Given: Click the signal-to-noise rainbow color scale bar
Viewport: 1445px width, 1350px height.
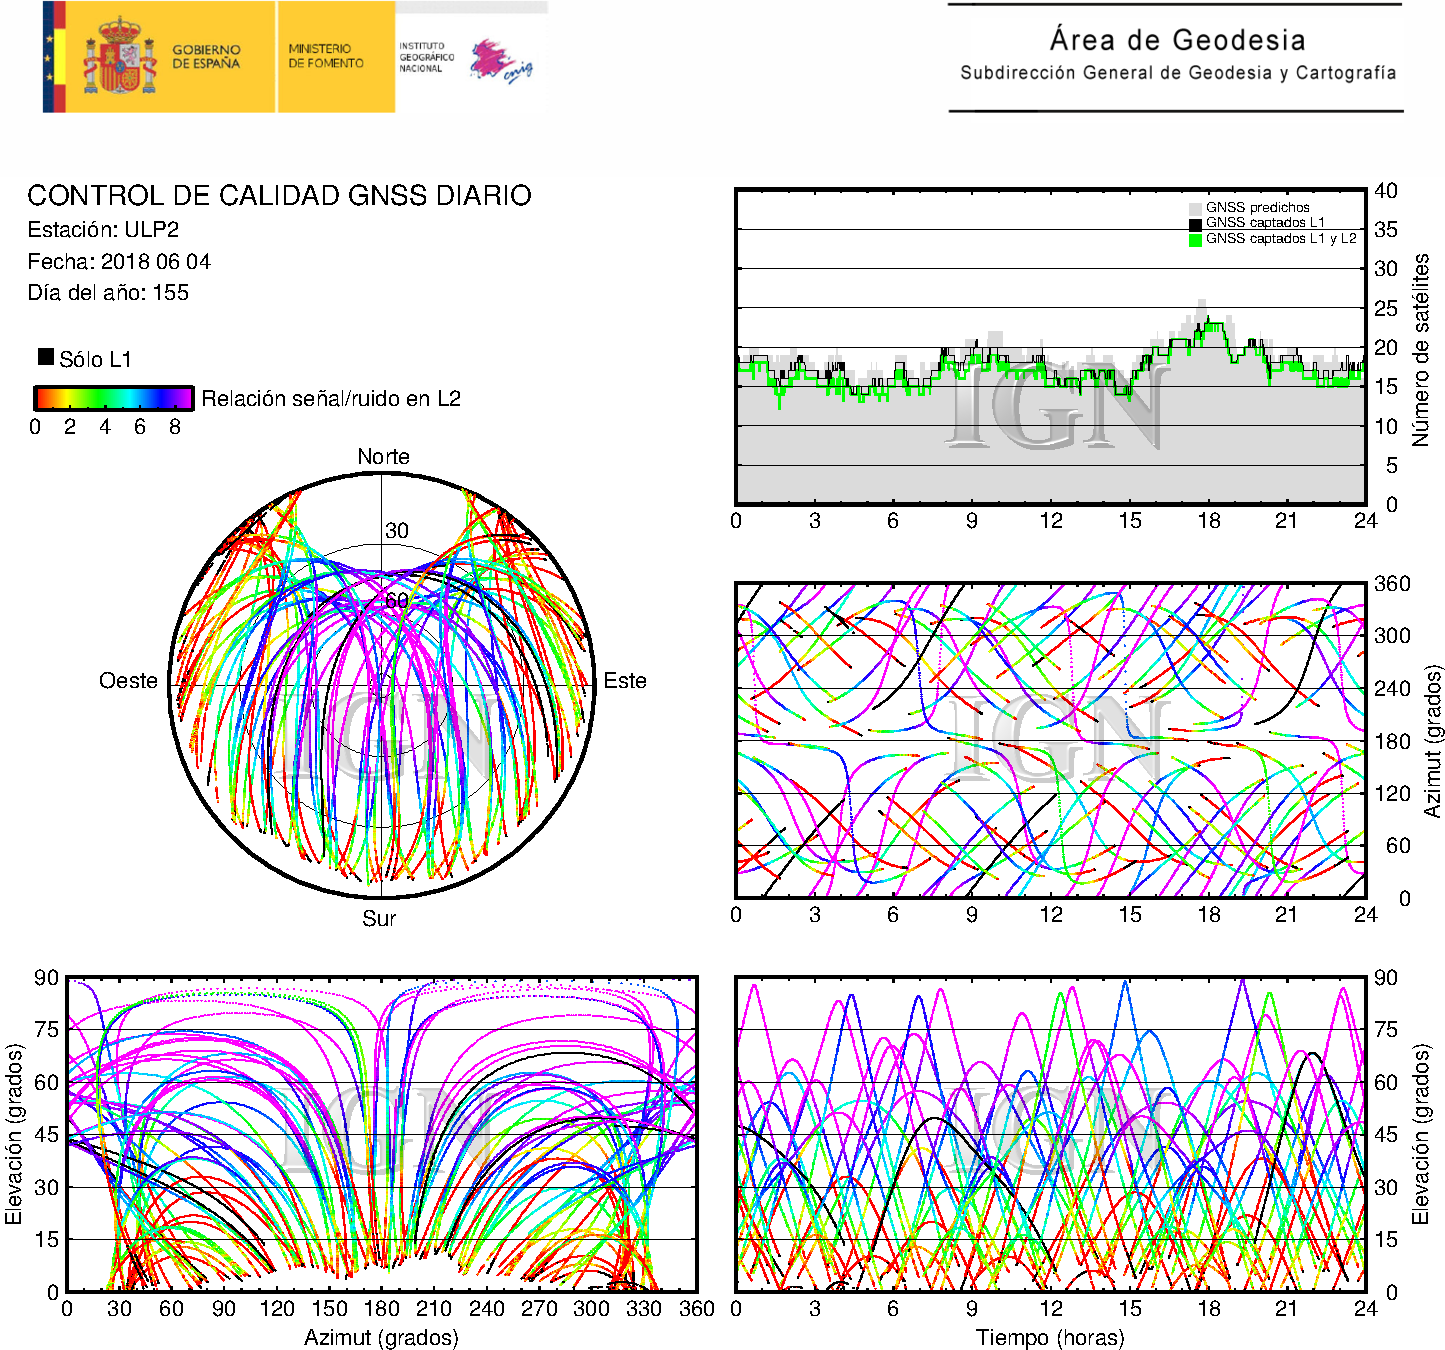Looking at the screenshot, I should [x=114, y=398].
